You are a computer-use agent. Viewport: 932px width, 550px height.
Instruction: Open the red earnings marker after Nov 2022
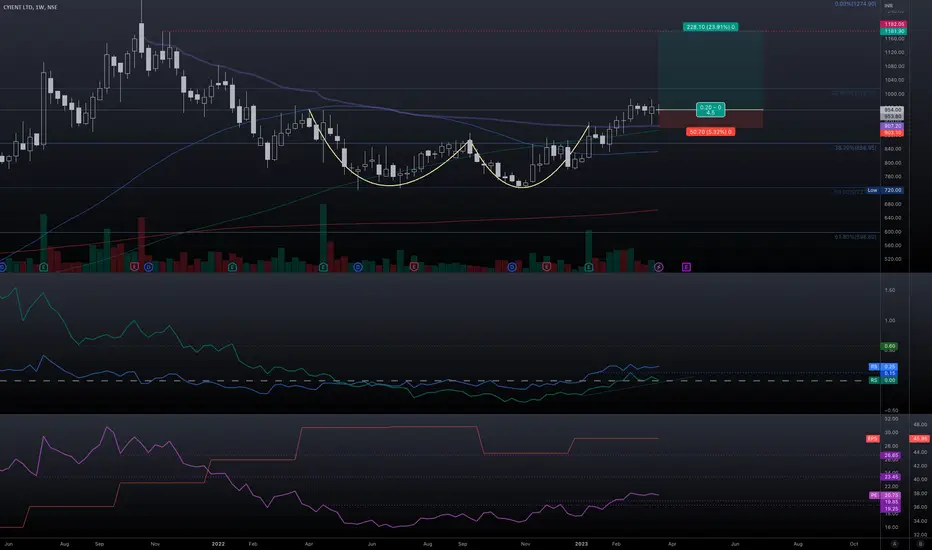(x=547, y=268)
